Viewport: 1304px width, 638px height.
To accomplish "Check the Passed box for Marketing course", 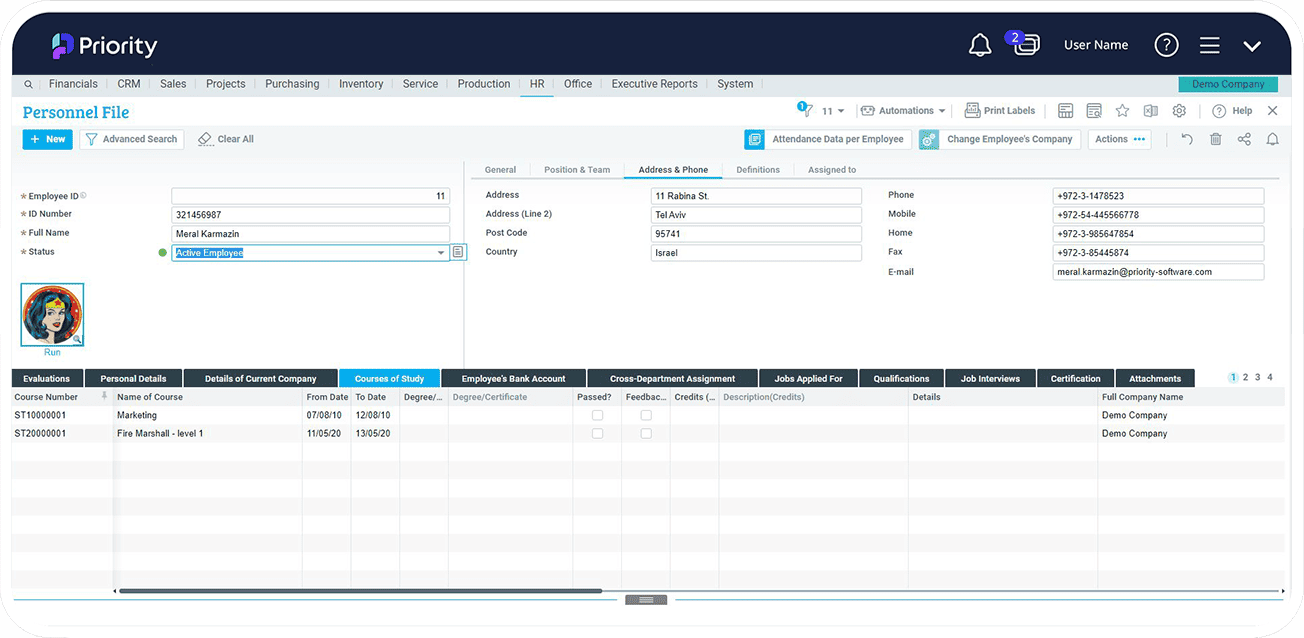I will [597, 415].
